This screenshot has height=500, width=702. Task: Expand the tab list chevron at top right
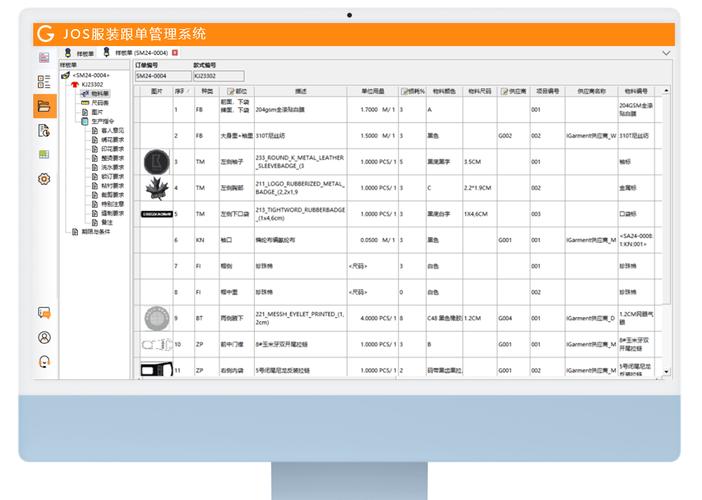point(666,52)
